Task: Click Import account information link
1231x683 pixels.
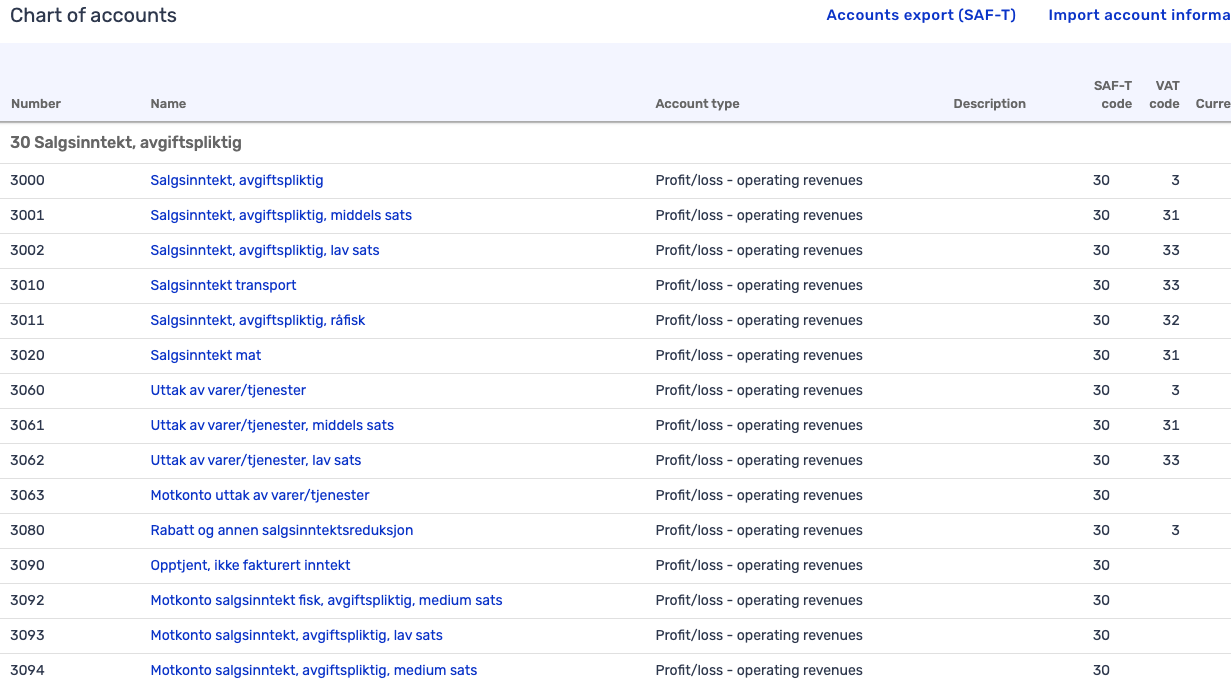Action: (x=1139, y=15)
